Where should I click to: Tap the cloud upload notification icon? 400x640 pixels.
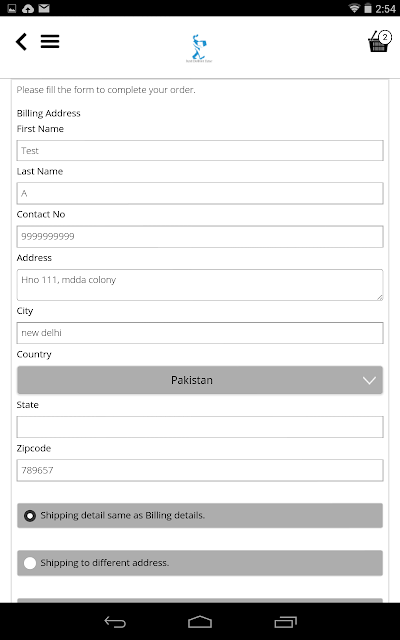tap(28, 8)
